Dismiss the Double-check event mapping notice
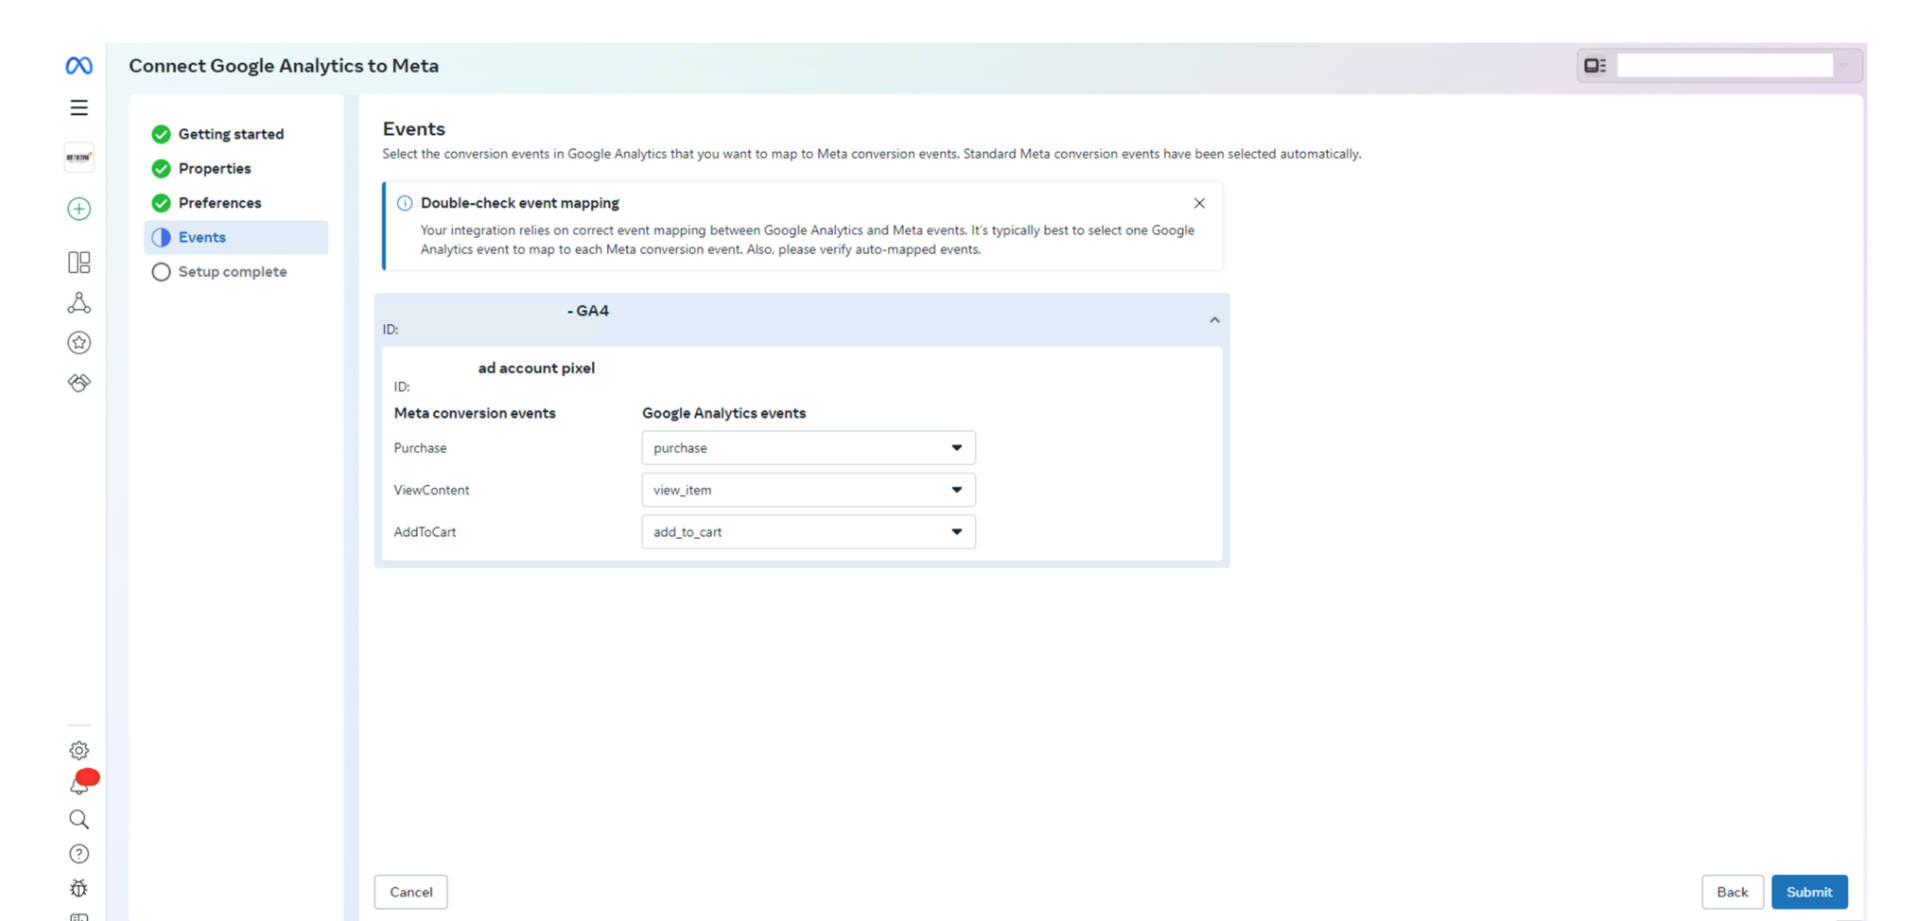Viewport: 1920px width, 921px height. [x=1199, y=203]
